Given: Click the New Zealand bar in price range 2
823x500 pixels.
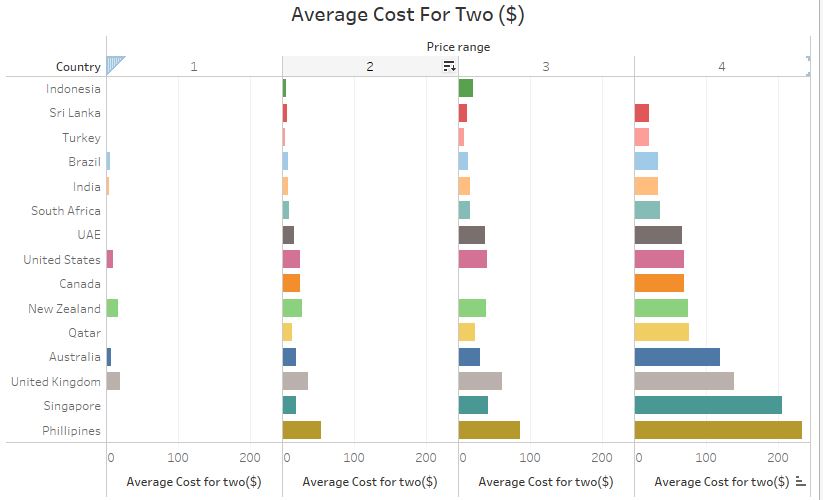Looking at the screenshot, I should (x=292, y=308).
